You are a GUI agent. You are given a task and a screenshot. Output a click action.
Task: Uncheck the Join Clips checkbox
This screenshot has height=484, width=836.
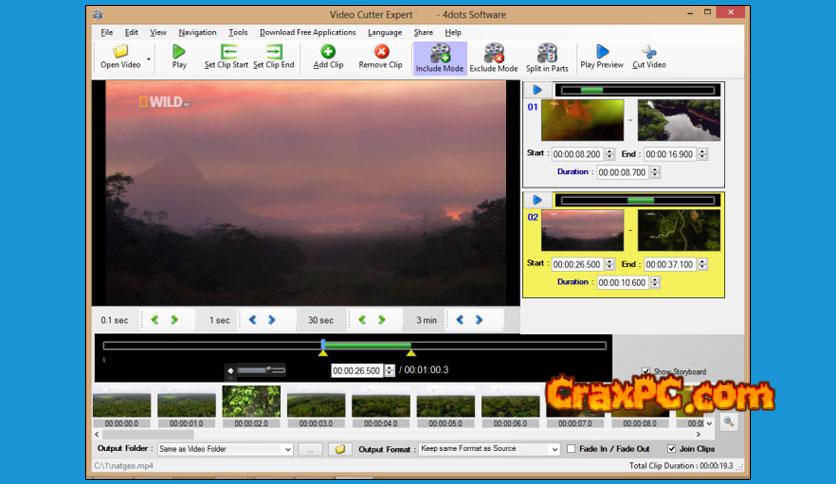point(671,449)
